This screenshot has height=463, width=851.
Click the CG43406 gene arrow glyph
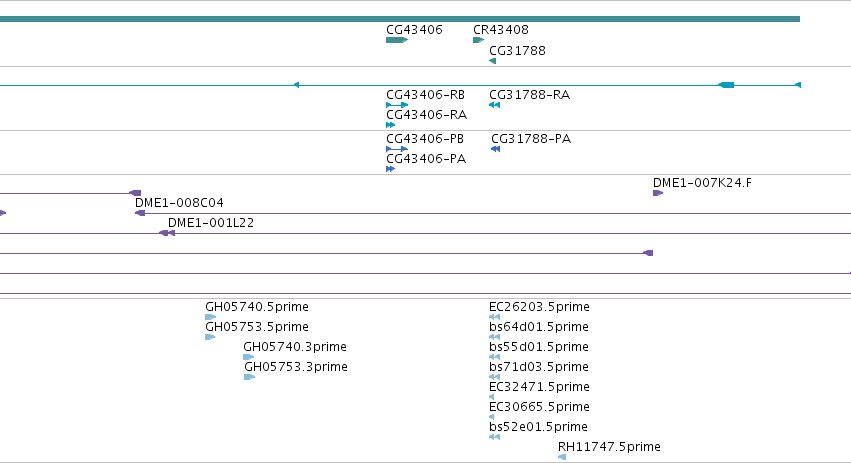coord(397,40)
